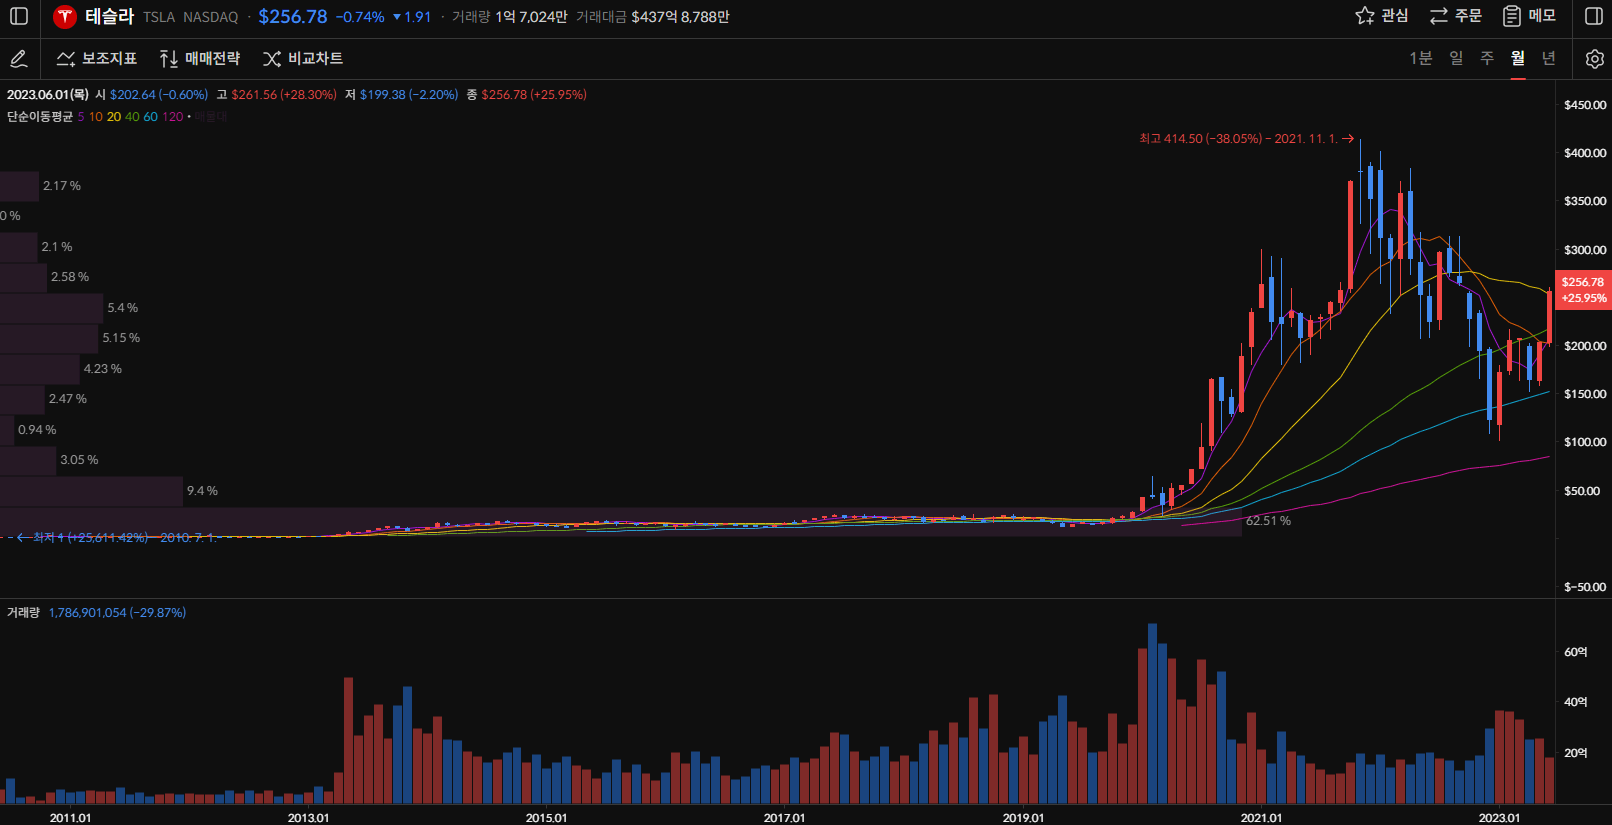The width and height of the screenshot is (1612, 825).
Task: Switch chart to 일 daily interval
Action: pyautogui.click(x=1456, y=58)
